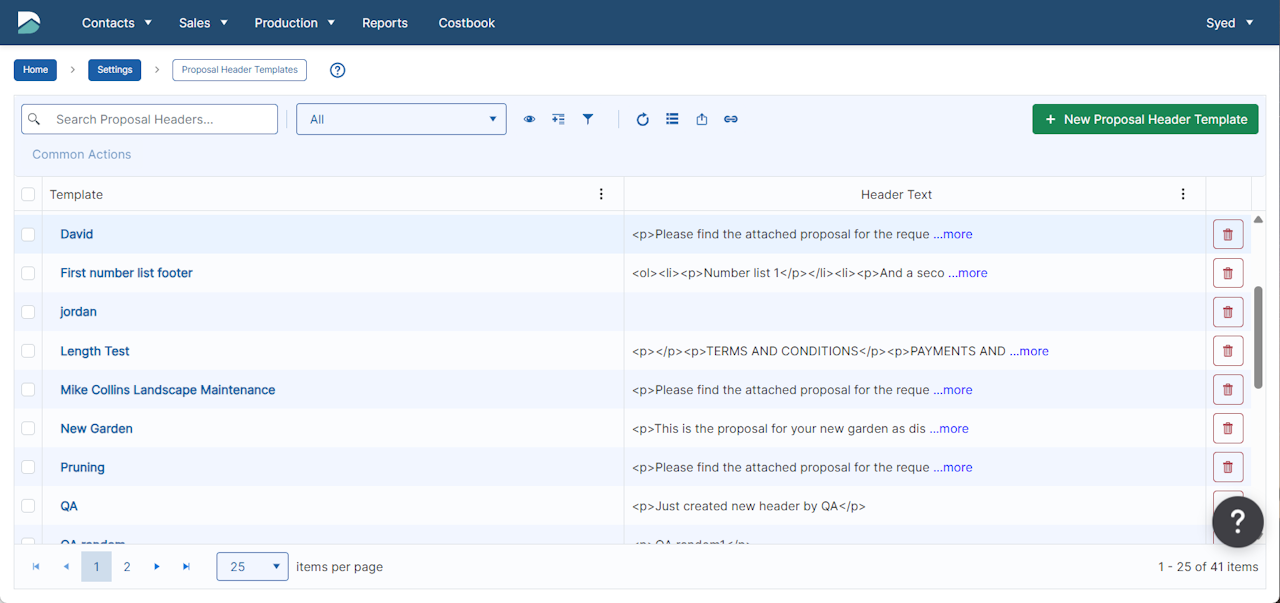
Task: Go to the Costbook menu item
Action: click(x=467, y=22)
